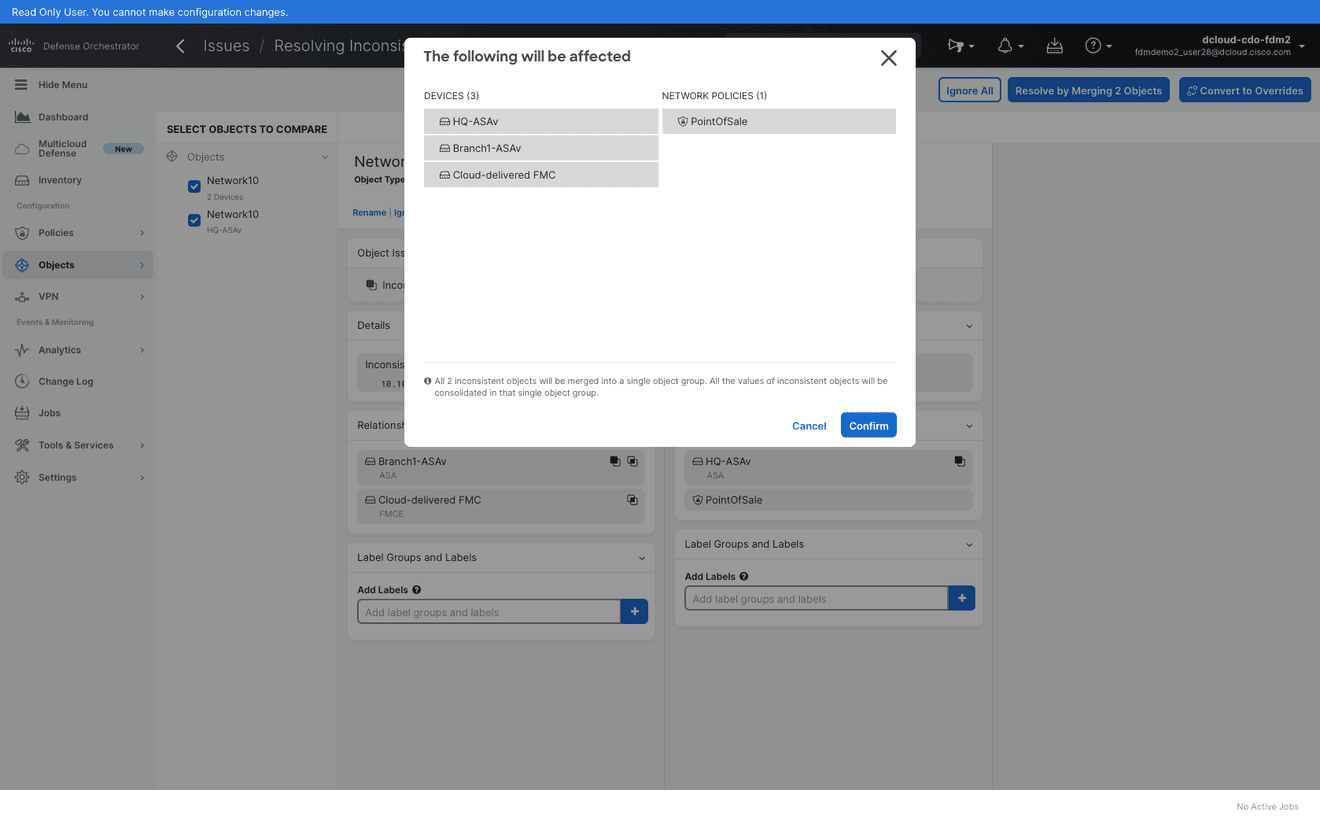Click the Change Log clock icon

(22, 381)
